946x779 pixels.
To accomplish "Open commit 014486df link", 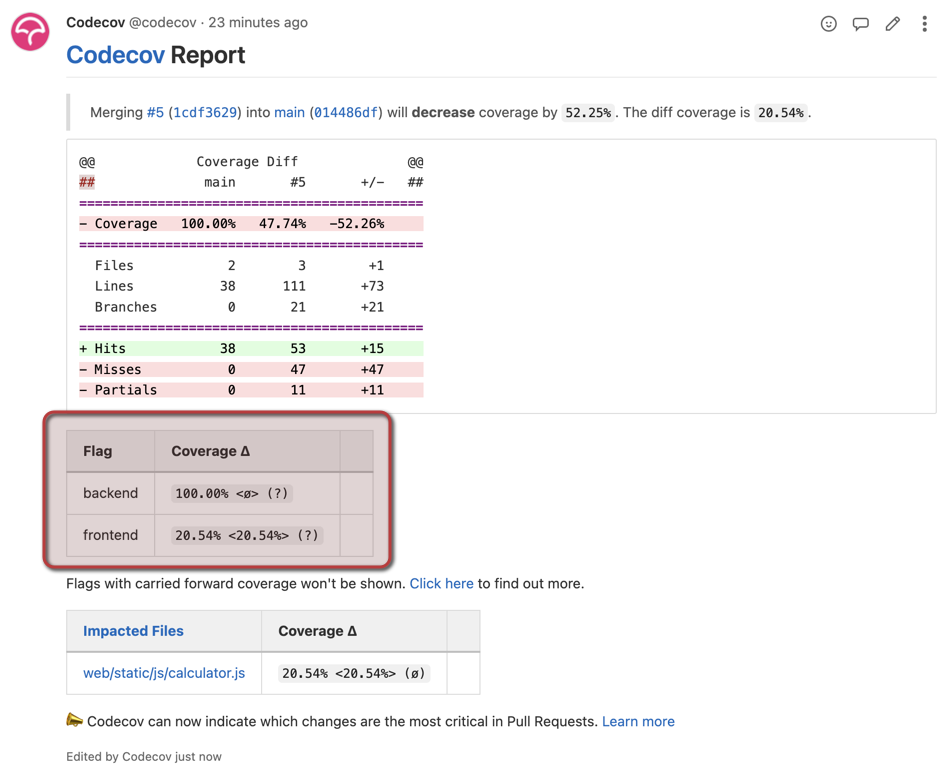I will [346, 112].
